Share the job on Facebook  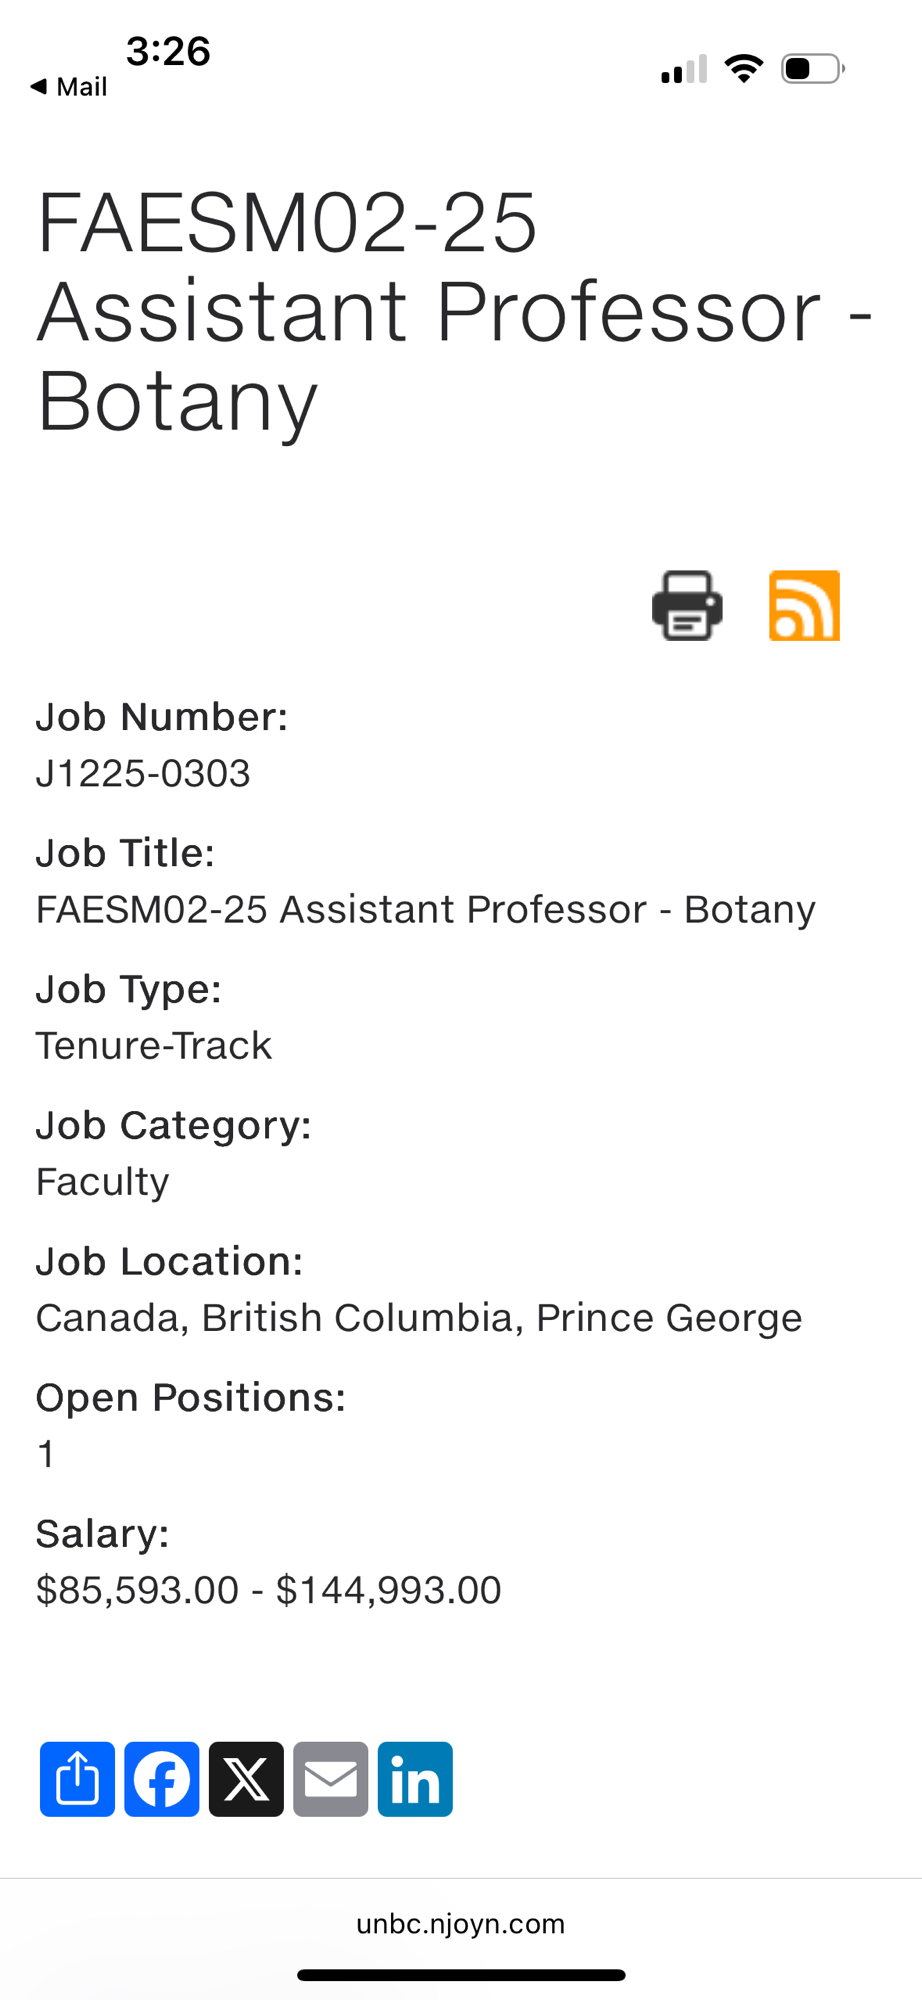(162, 1779)
